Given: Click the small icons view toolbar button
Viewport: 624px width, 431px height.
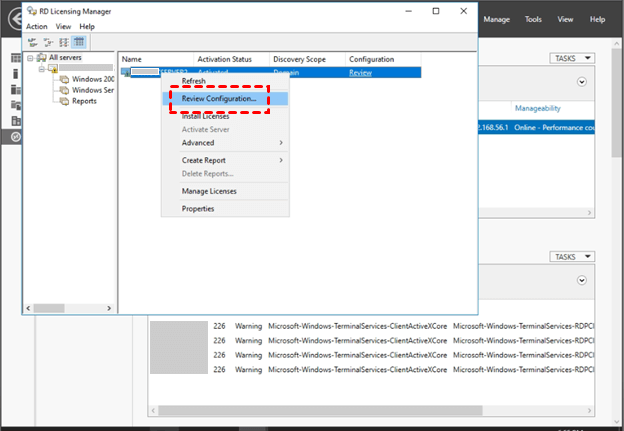Looking at the screenshot, I should point(47,42).
